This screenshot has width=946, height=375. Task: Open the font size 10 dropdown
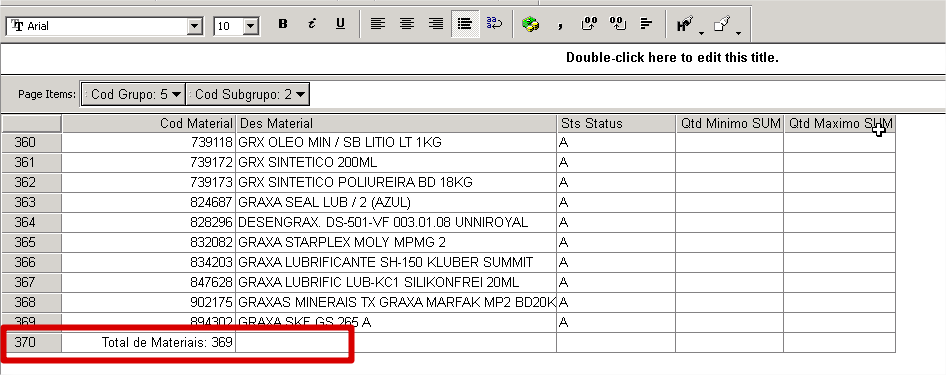click(x=251, y=26)
